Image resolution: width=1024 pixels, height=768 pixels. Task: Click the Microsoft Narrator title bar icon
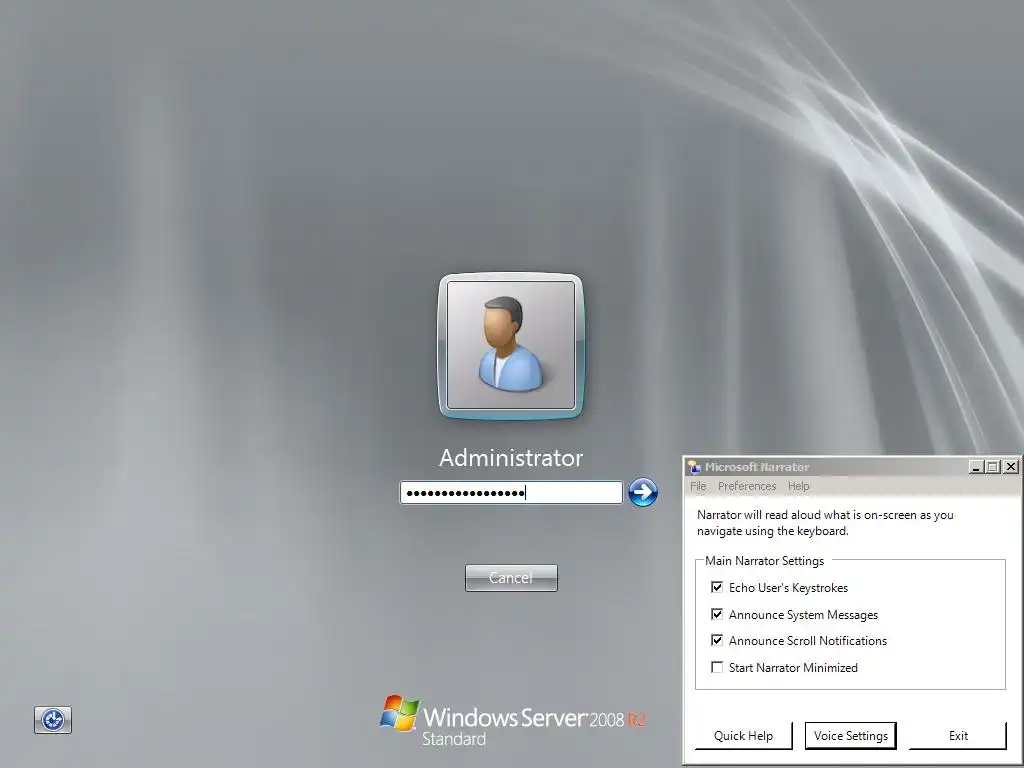coord(694,466)
